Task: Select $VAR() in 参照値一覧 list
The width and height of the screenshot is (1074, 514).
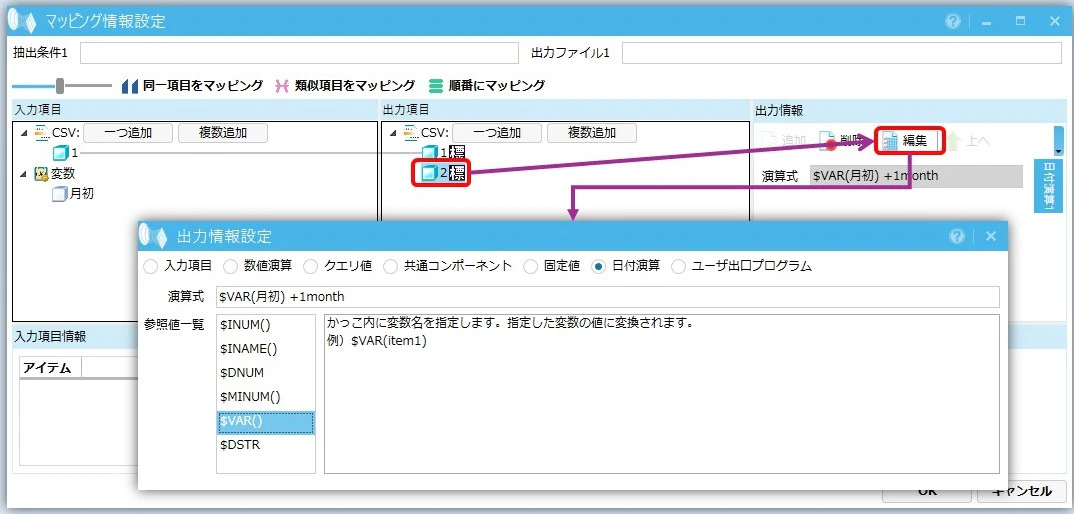Action: click(x=266, y=422)
